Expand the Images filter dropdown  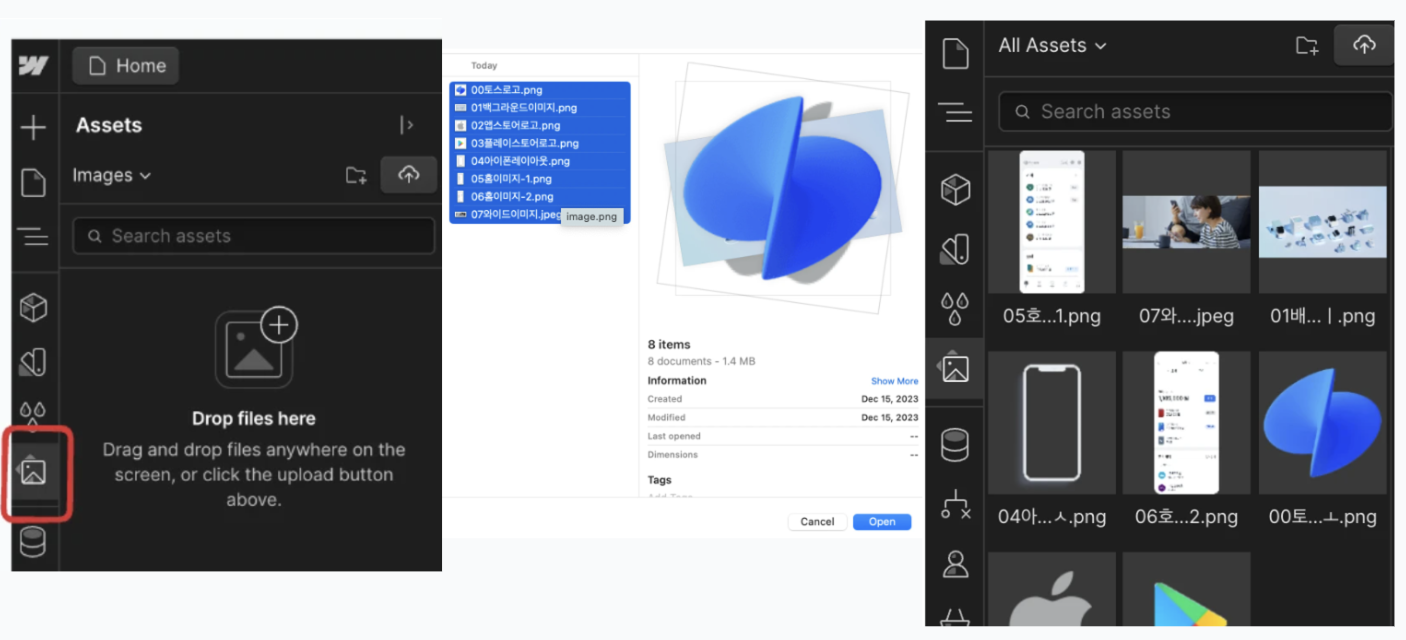(x=112, y=175)
